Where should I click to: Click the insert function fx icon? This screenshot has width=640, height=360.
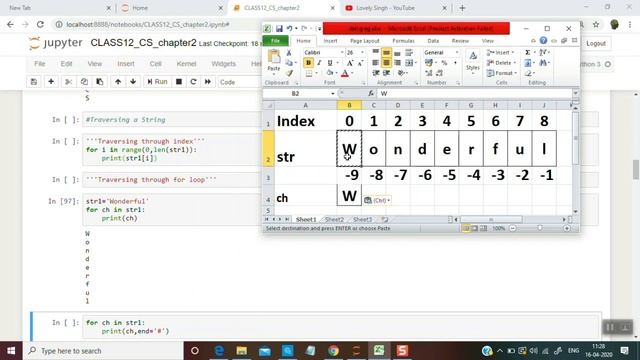coord(371,93)
